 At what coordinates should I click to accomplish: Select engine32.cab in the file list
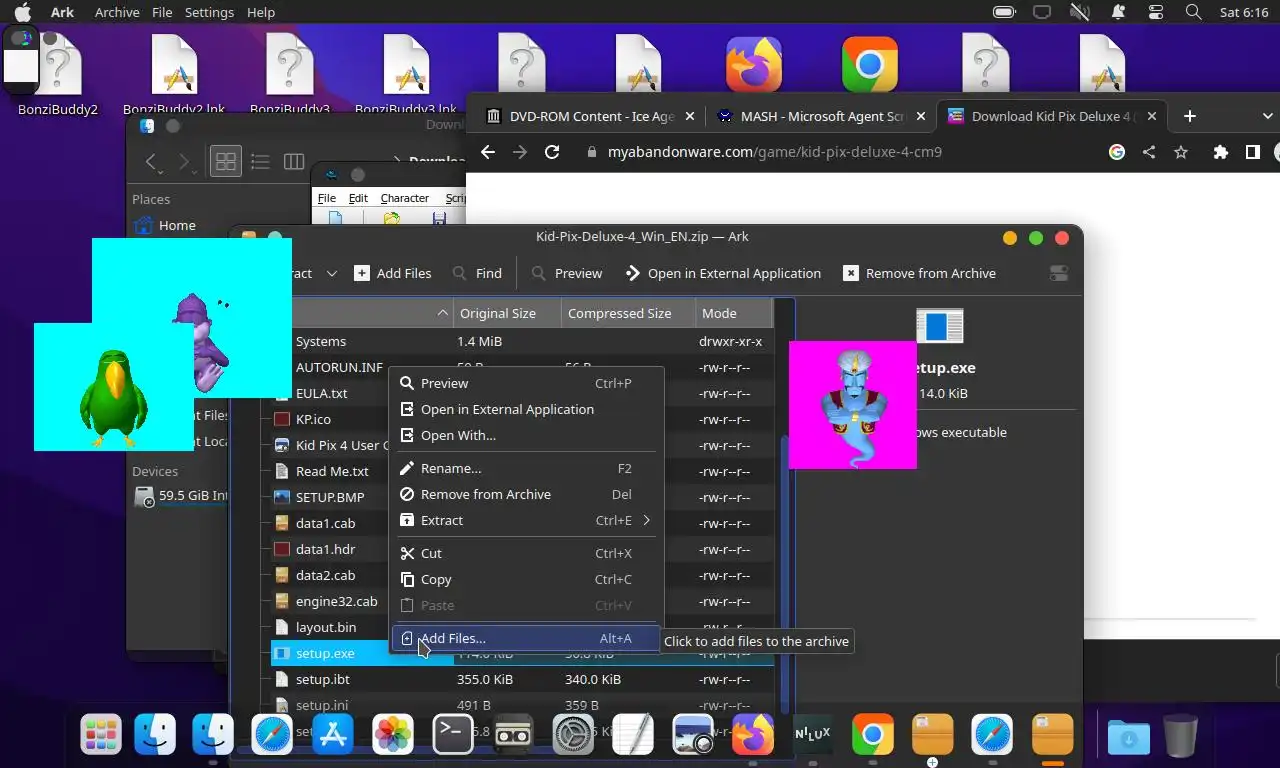click(x=336, y=601)
